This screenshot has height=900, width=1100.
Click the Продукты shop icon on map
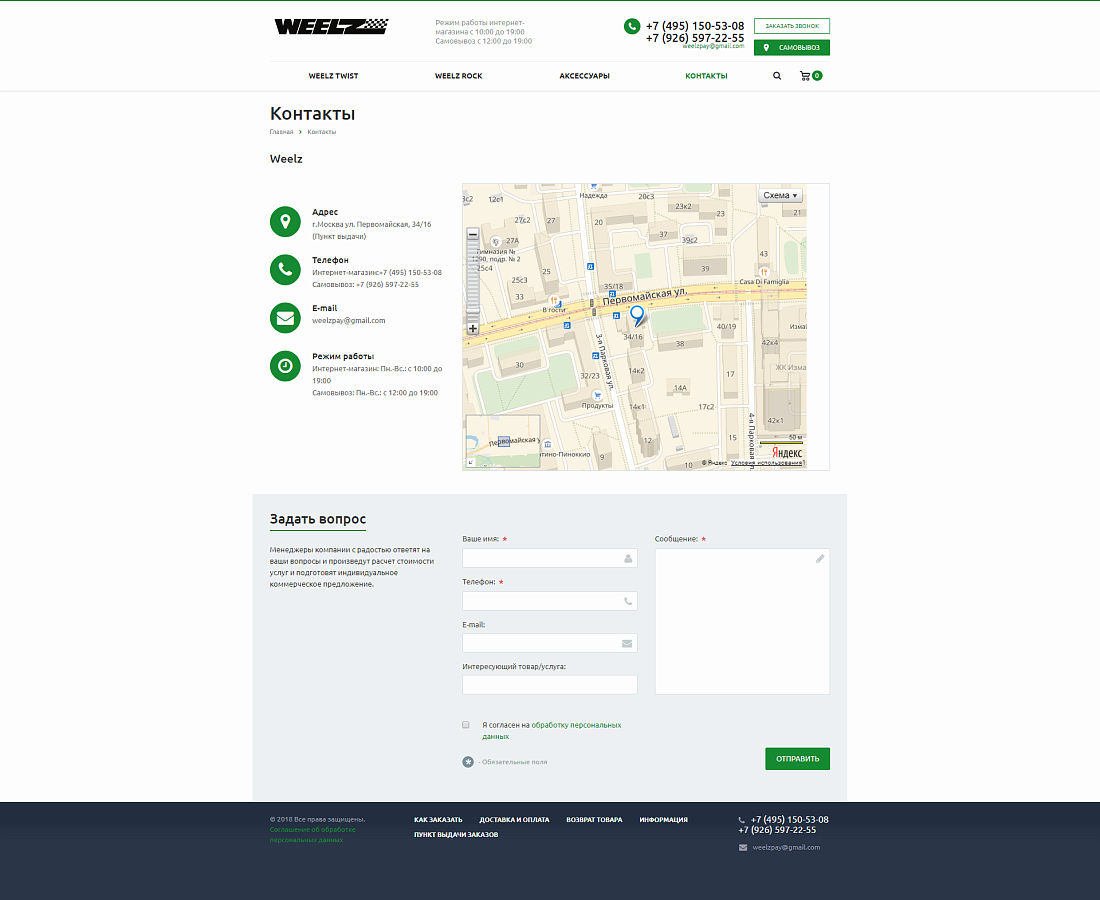tap(597, 396)
